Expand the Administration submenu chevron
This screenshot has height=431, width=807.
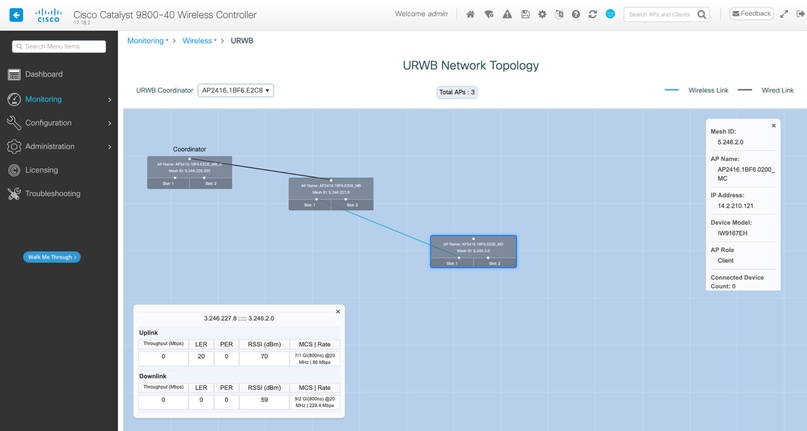click(x=110, y=147)
